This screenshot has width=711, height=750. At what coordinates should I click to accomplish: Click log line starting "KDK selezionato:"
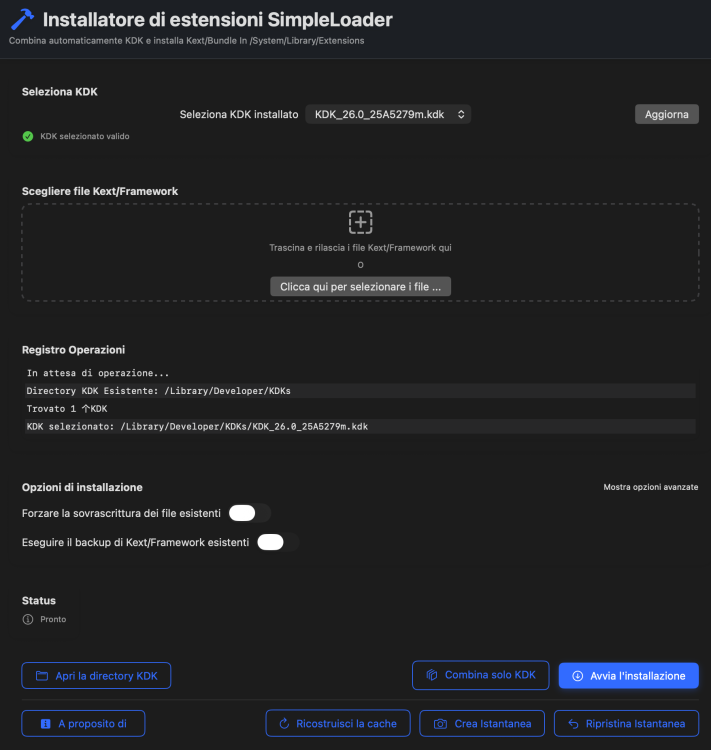tap(360, 427)
